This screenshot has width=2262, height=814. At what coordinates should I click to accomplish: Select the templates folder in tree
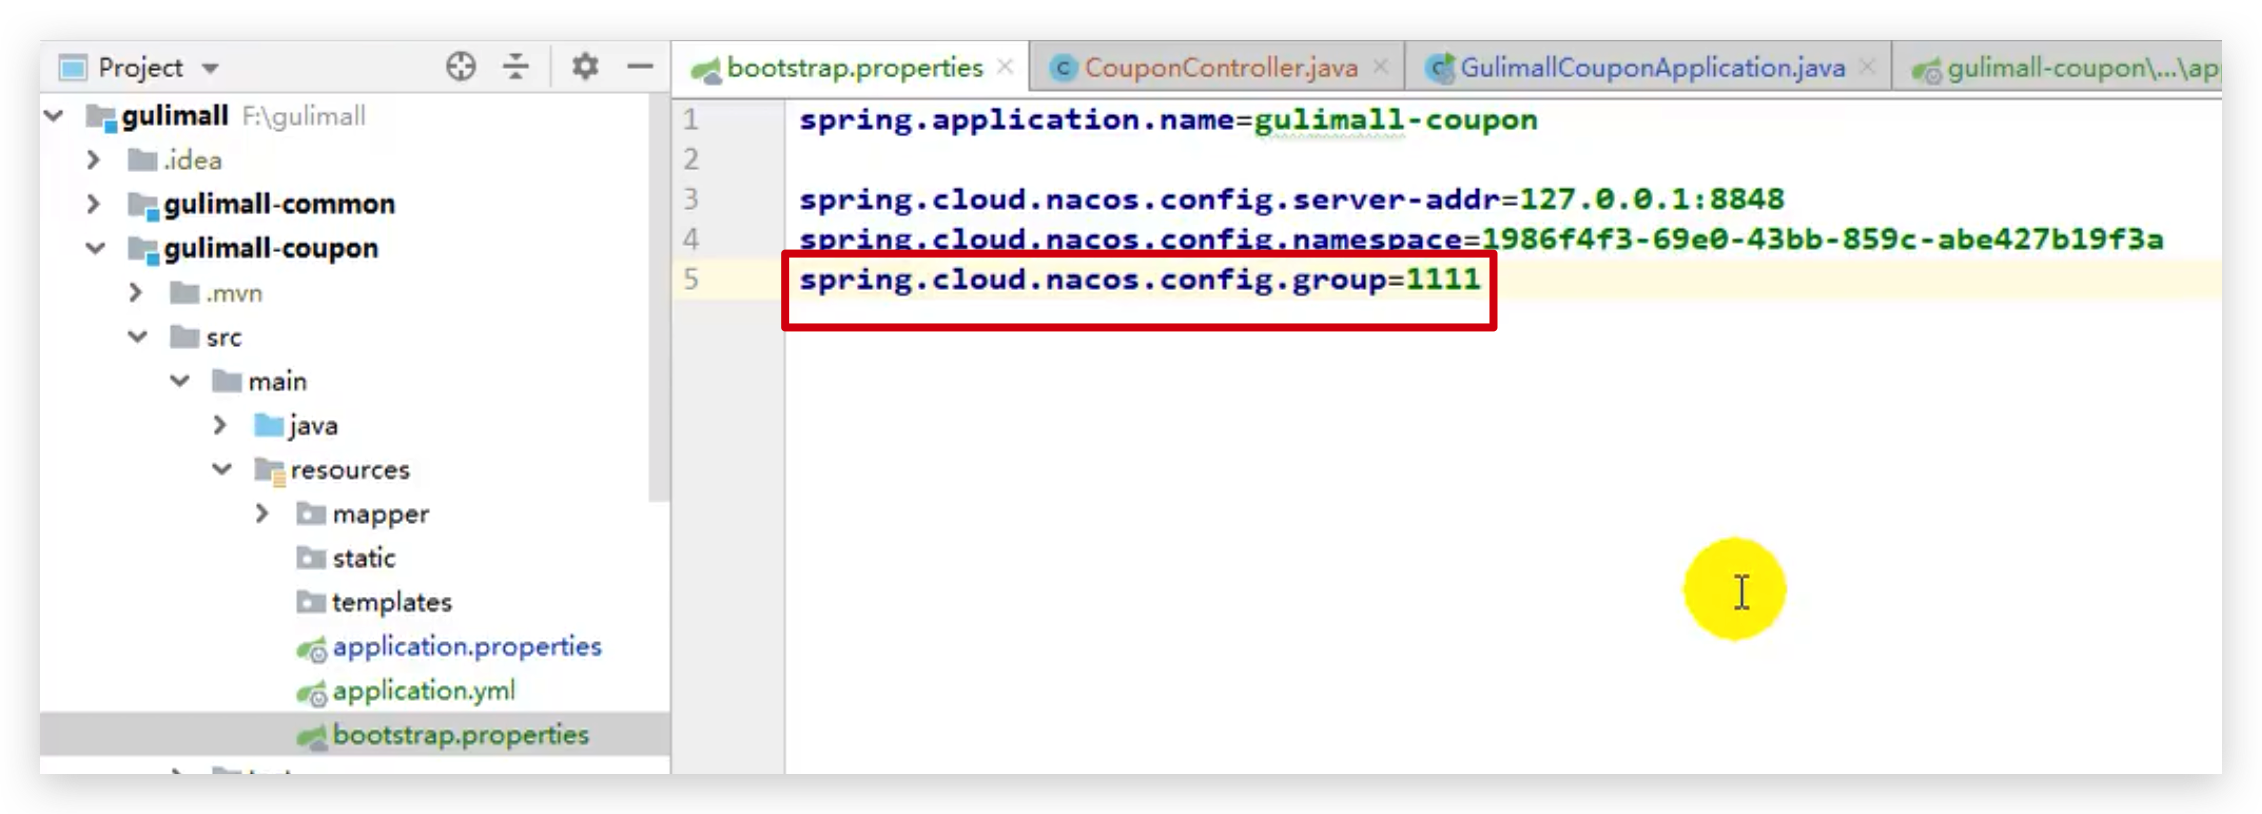pyautogui.click(x=391, y=602)
